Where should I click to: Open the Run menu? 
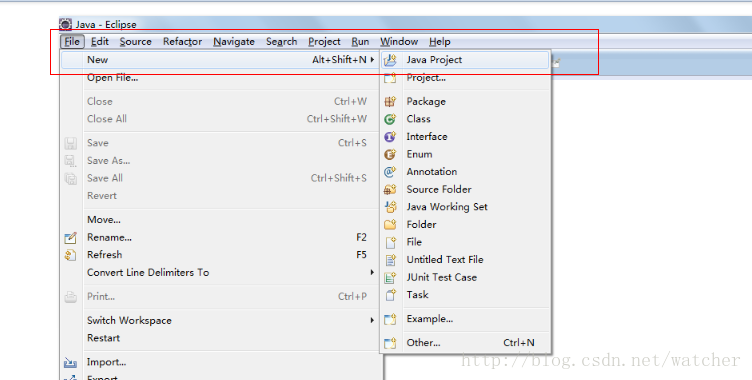360,42
